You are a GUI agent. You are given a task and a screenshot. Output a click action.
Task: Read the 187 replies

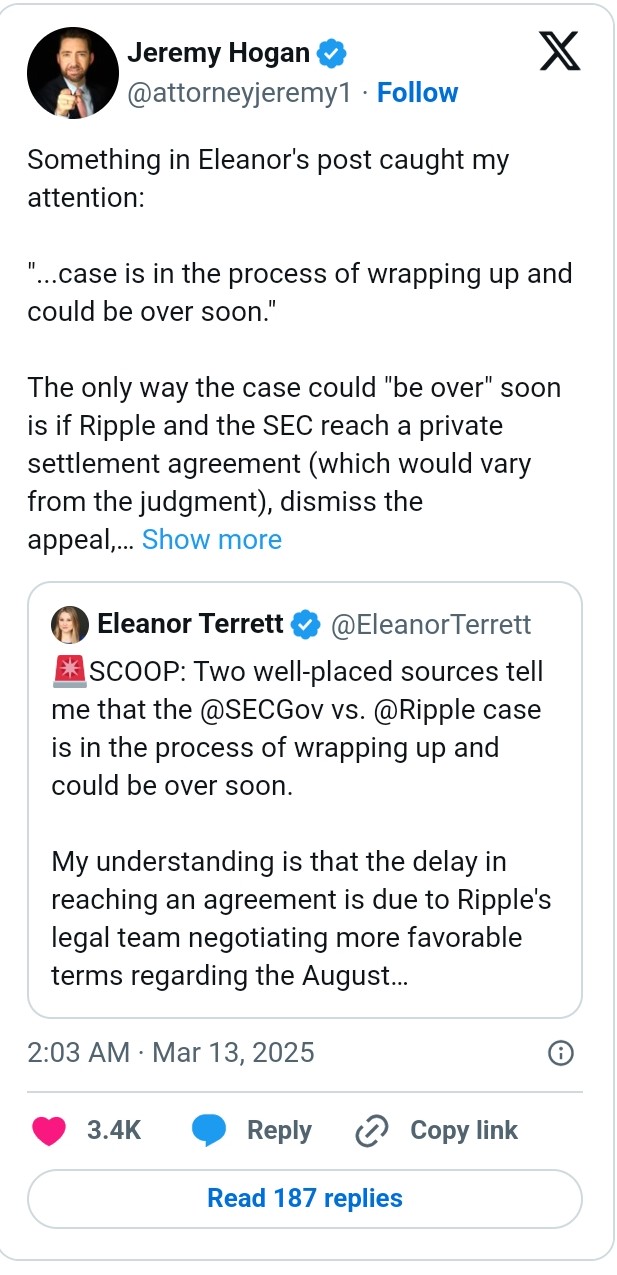tap(306, 1198)
